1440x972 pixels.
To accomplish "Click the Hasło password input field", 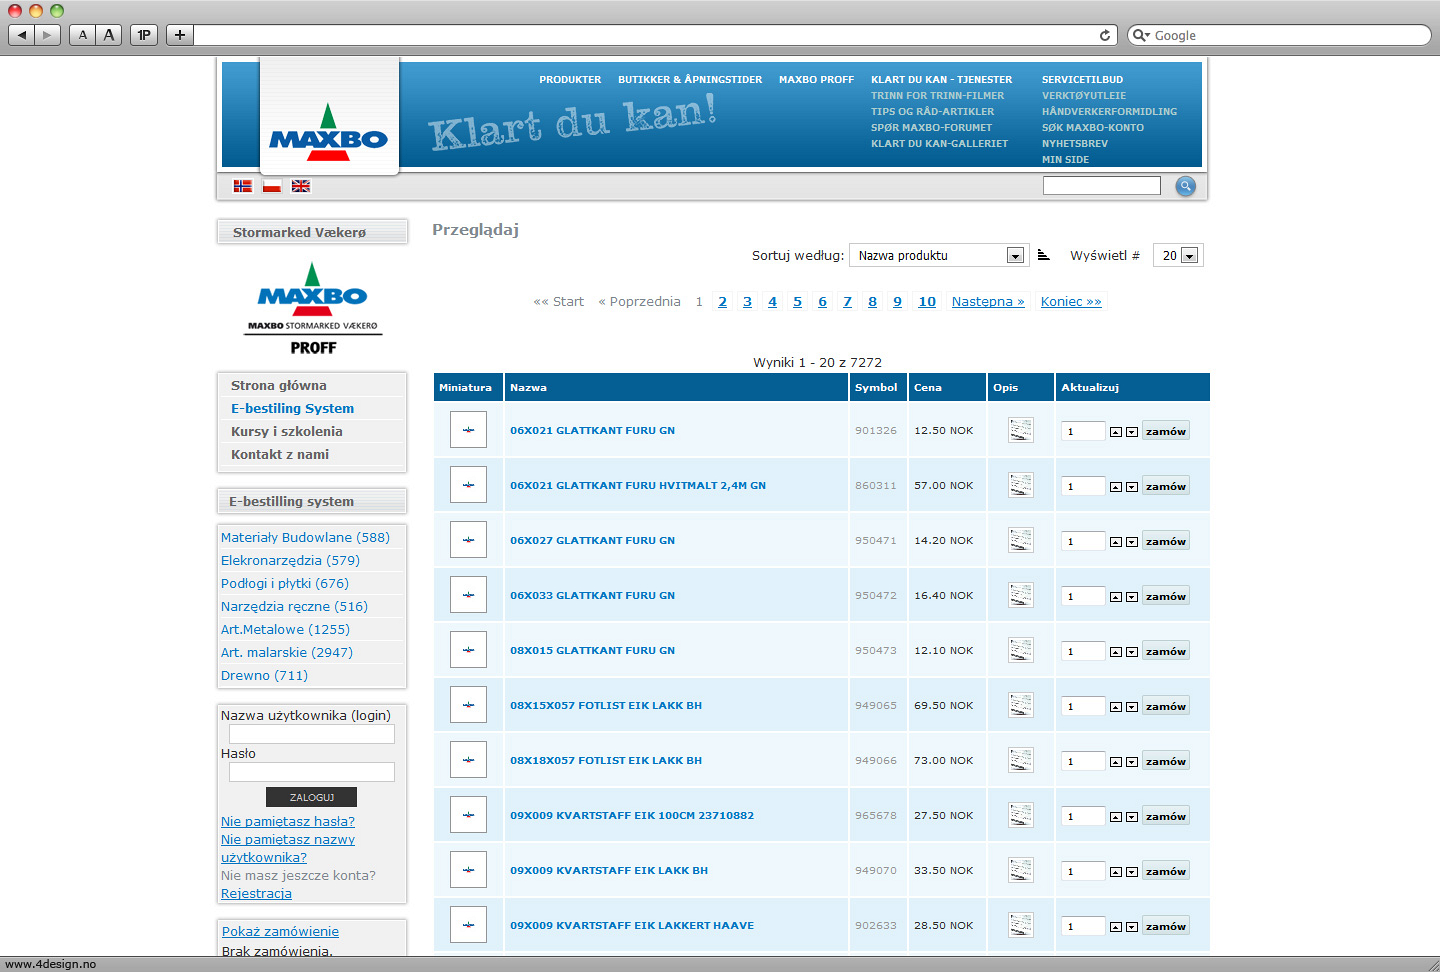I will 312,772.
